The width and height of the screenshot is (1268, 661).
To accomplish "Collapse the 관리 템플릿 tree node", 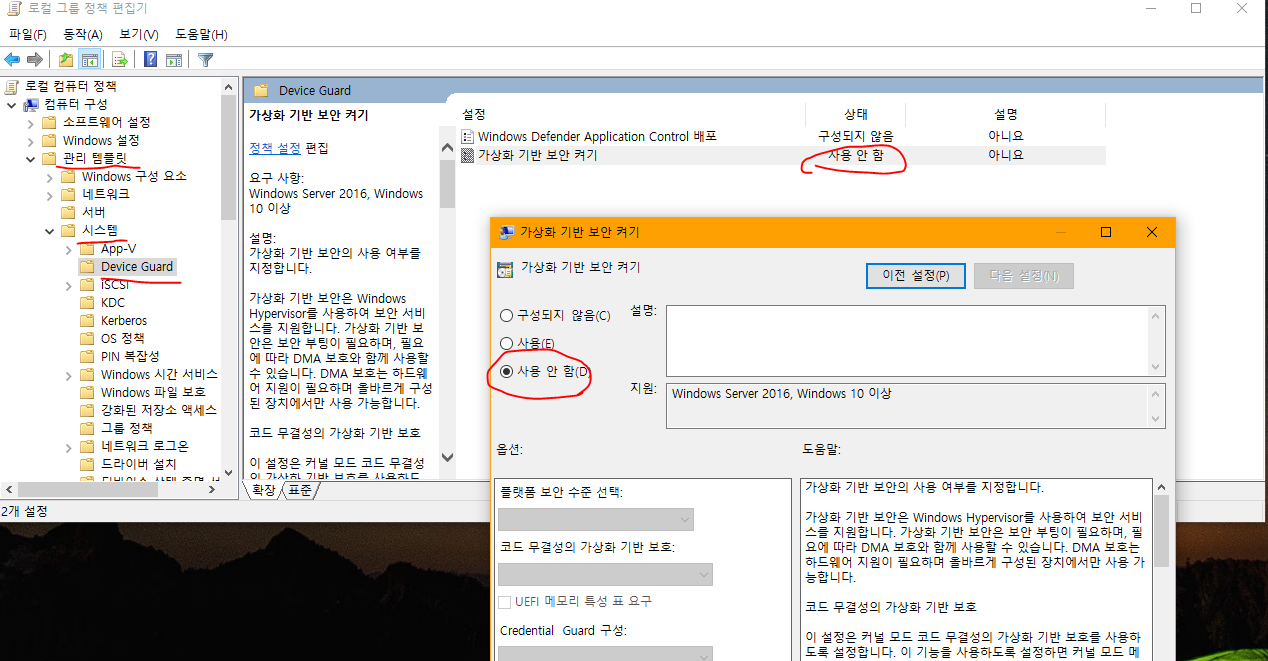I will tap(30, 158).
